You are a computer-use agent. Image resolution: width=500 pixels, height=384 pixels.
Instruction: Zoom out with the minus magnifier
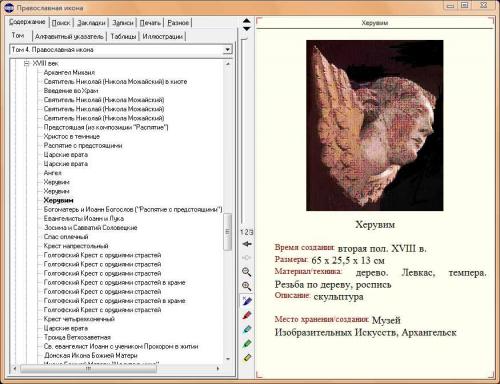[x=247, y=272]
